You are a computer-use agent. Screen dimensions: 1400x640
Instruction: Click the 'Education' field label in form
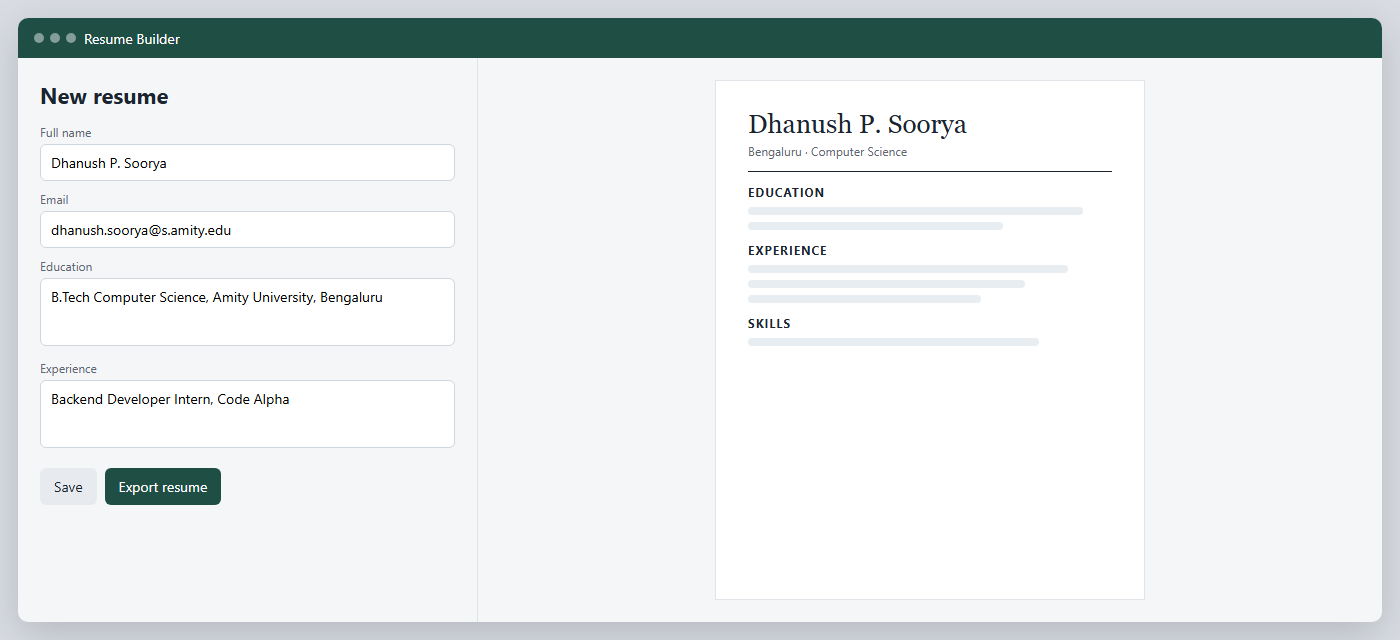[66, 267]
